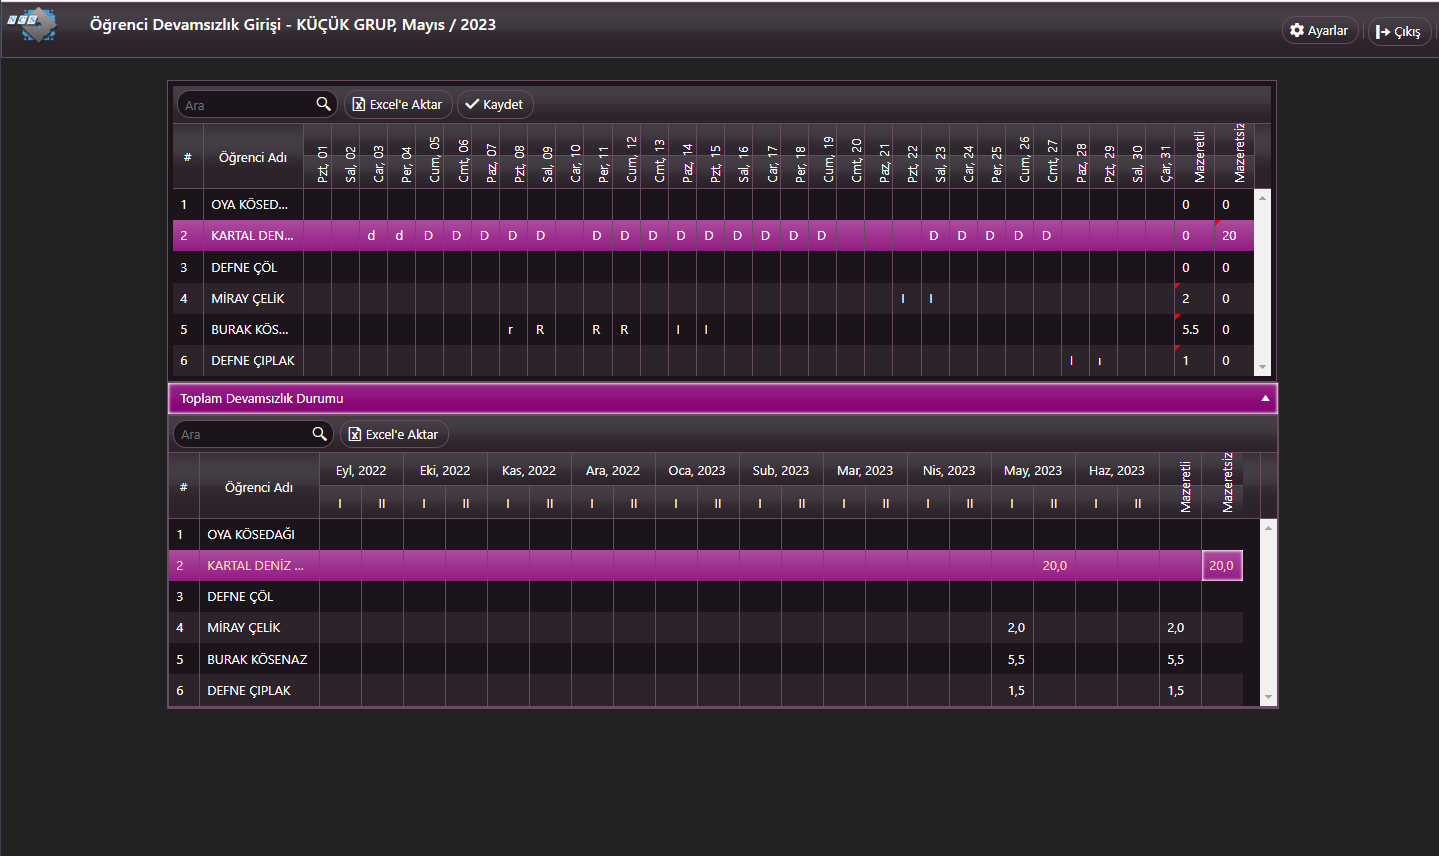Click the Mar, 2023 month header
Screen dimensions: 1439x856
click(865, 470)
